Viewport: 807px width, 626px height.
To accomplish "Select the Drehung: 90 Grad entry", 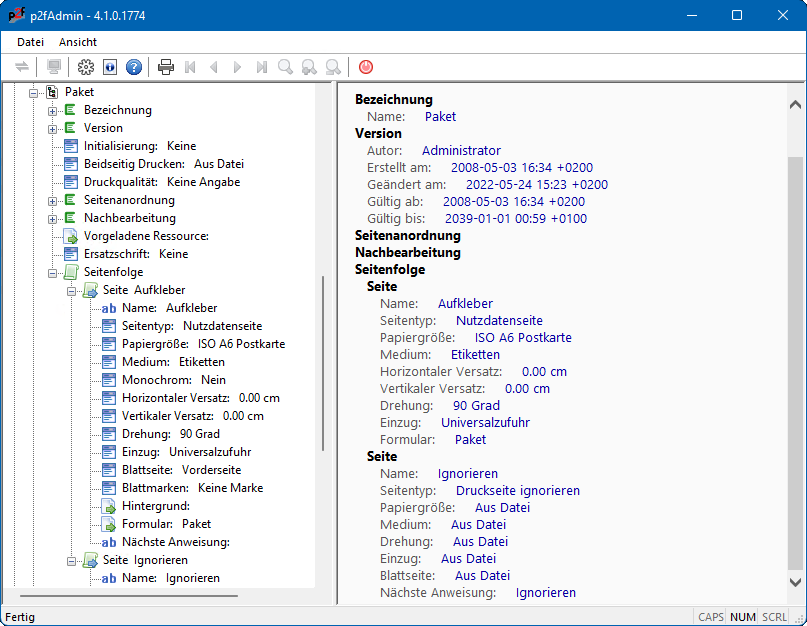I will 171,434.
